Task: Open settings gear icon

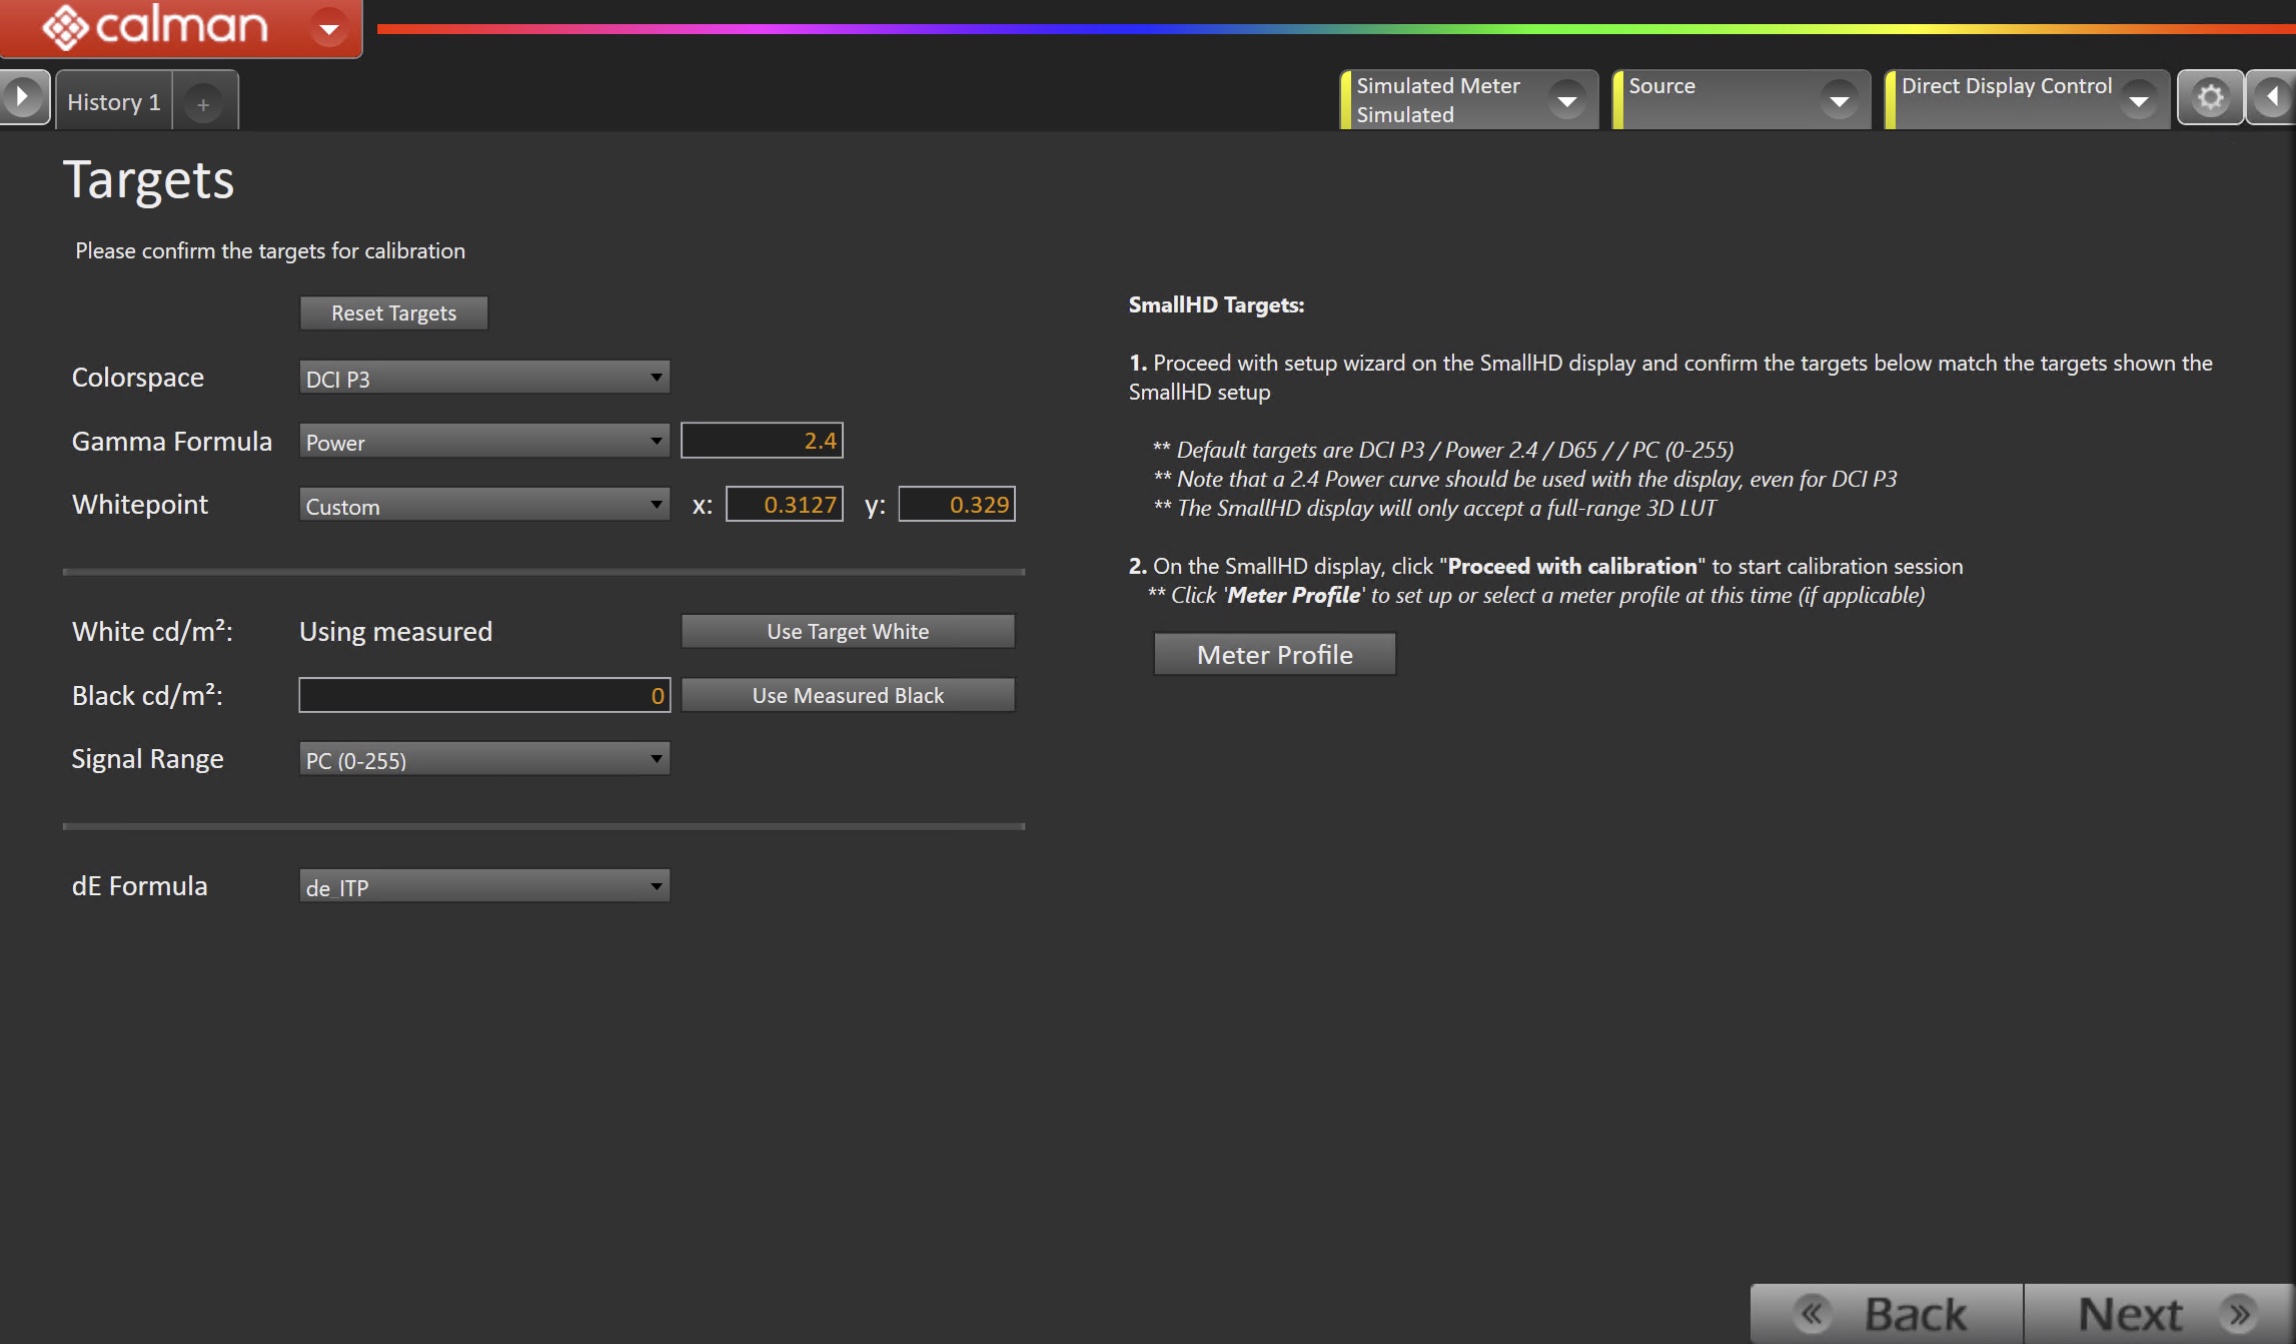Action: 2210,98
